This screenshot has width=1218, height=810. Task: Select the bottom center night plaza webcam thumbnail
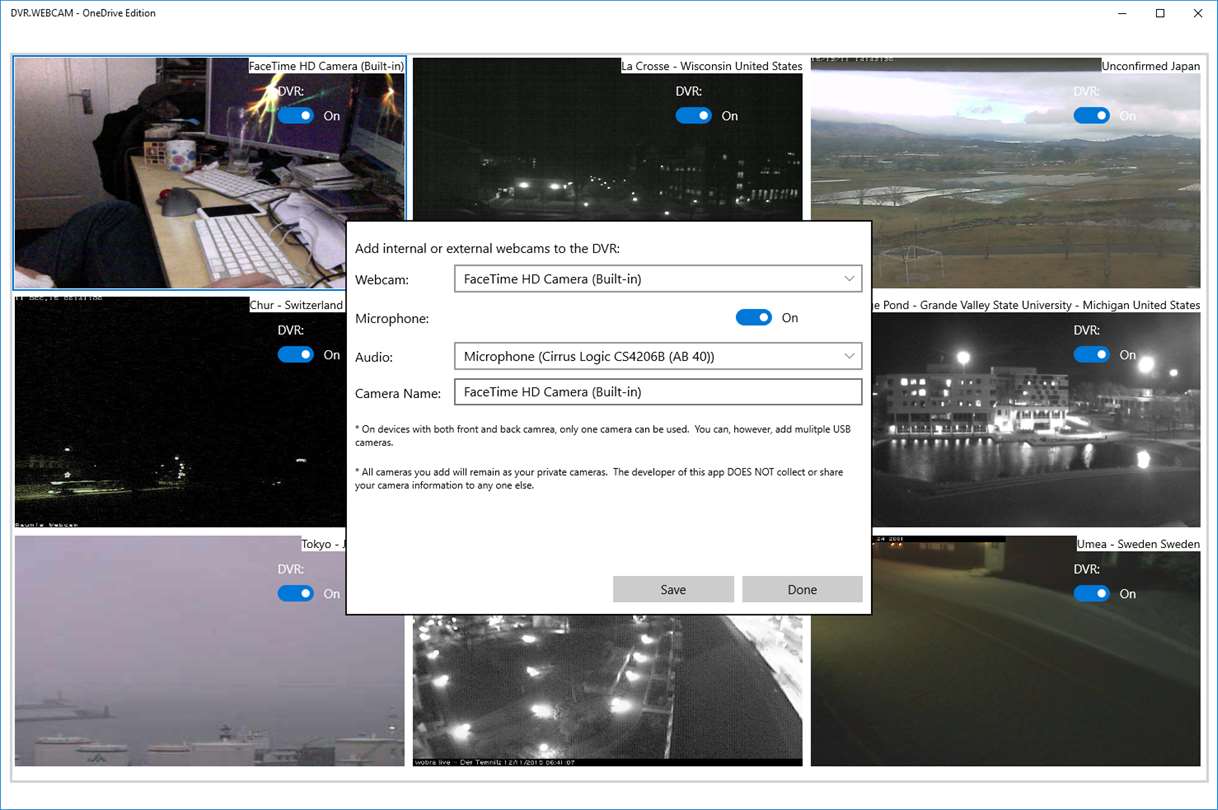[x=607, y=690]
